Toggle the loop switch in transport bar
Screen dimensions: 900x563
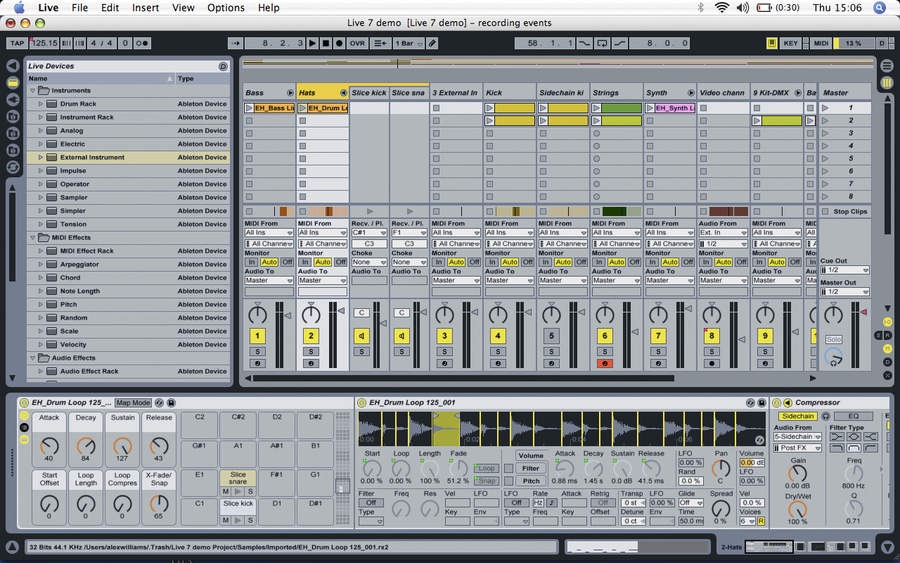coord(602,43)
